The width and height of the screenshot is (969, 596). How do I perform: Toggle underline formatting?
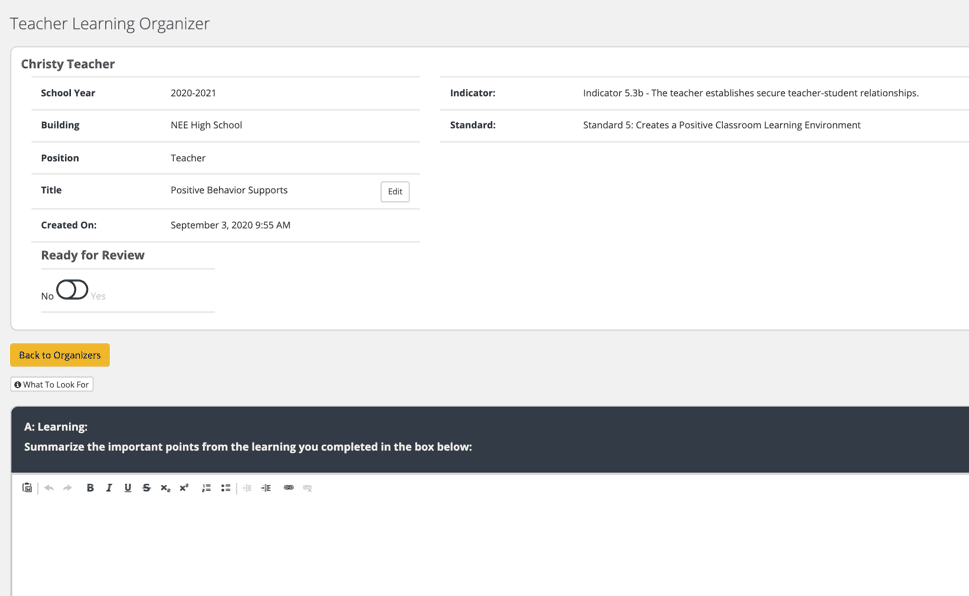(128, 488)
